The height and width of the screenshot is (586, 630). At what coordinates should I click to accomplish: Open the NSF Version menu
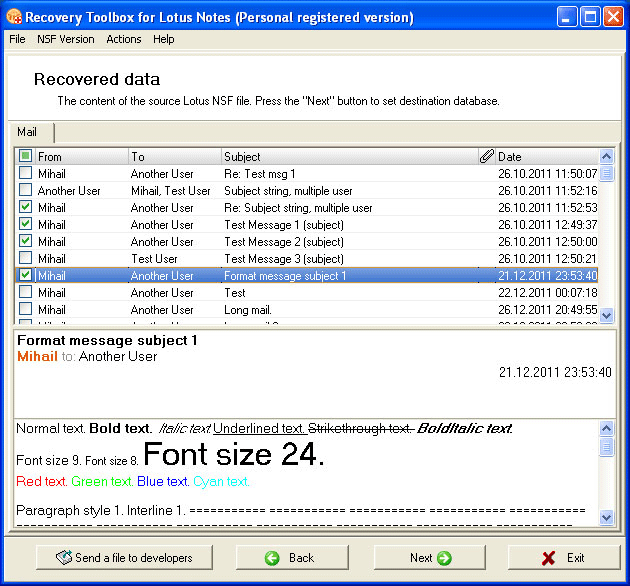pyautogui.click(x=65, y=39)
